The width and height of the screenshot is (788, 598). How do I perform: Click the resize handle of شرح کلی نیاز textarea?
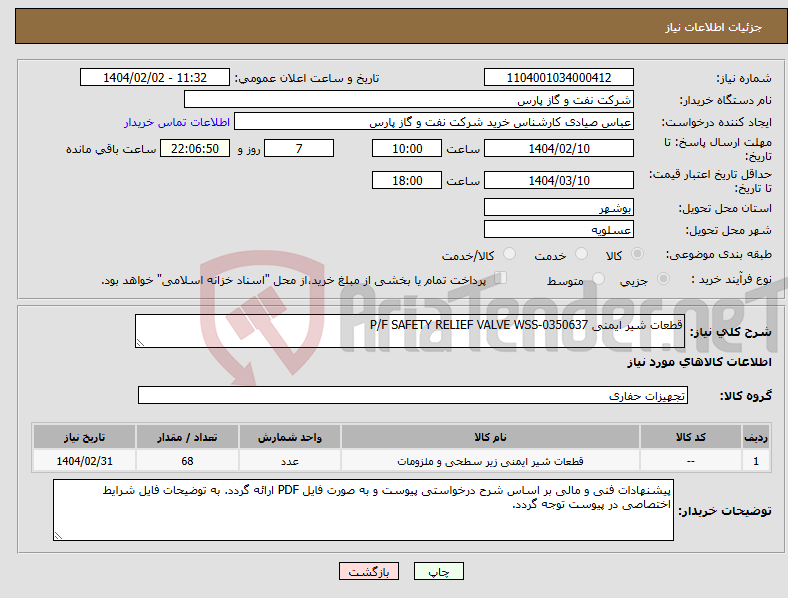(140, 342)
